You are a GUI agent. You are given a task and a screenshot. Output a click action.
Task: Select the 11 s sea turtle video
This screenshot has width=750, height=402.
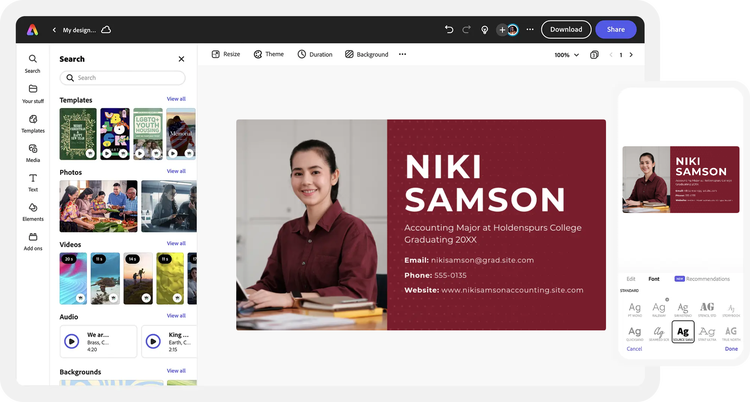pyautogui.click(x=105, y=279)
